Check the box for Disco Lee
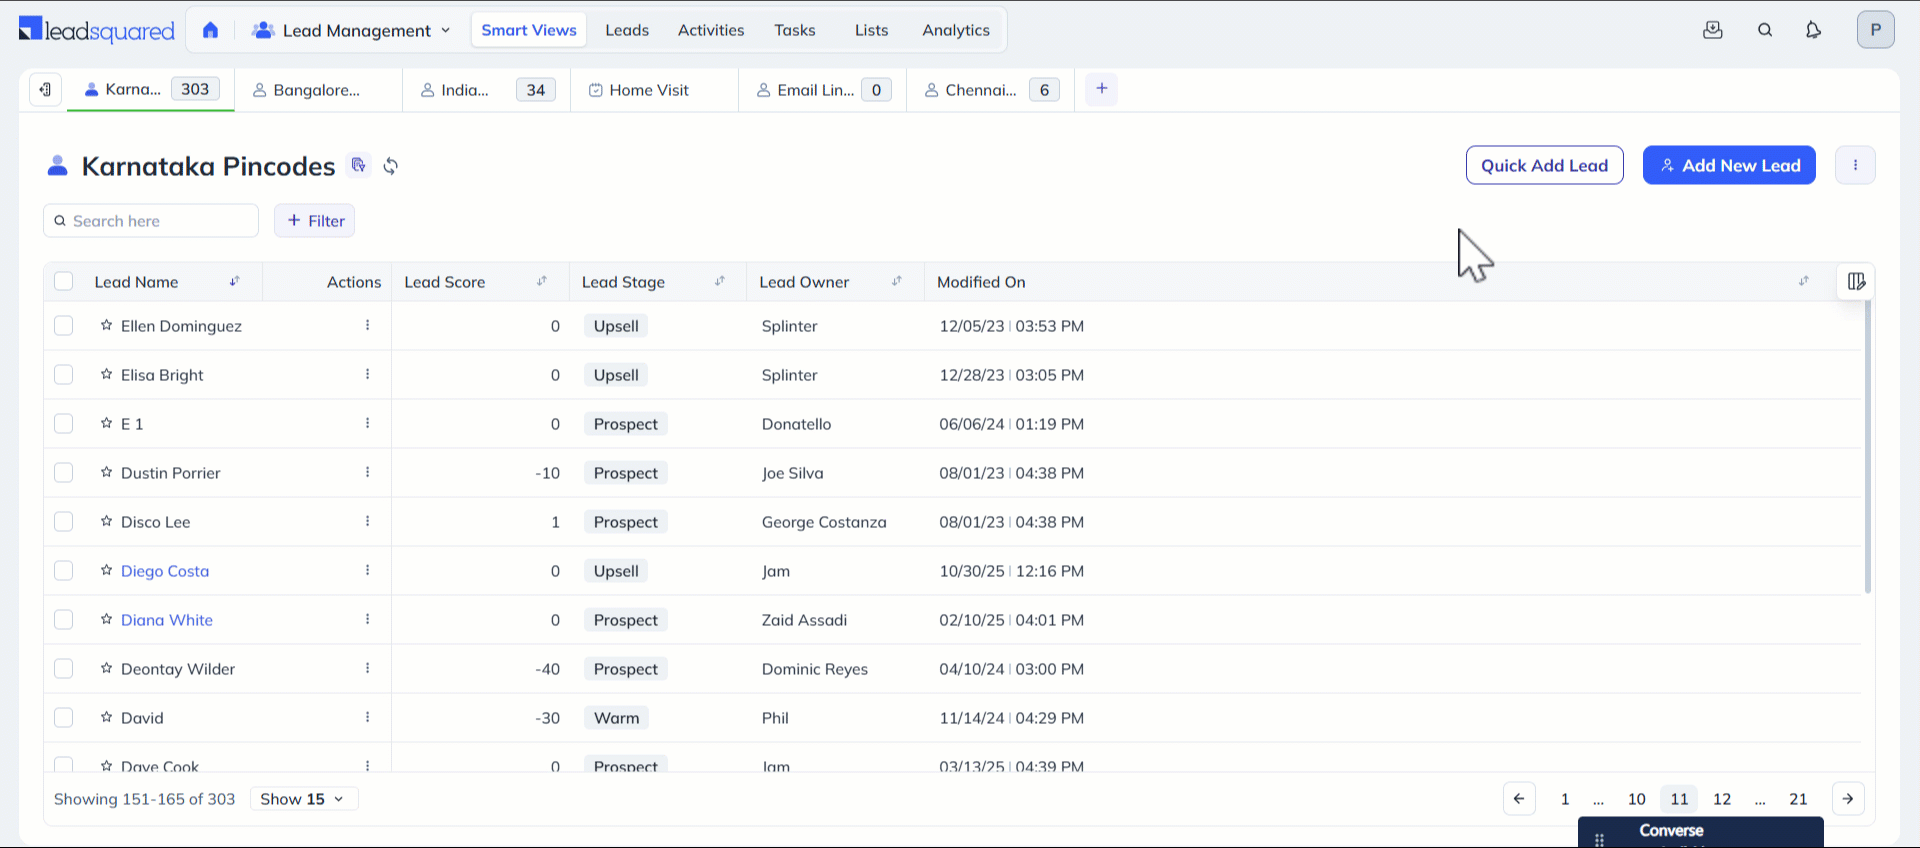This screenshot has height=848, width=1920. coord(64,522)
